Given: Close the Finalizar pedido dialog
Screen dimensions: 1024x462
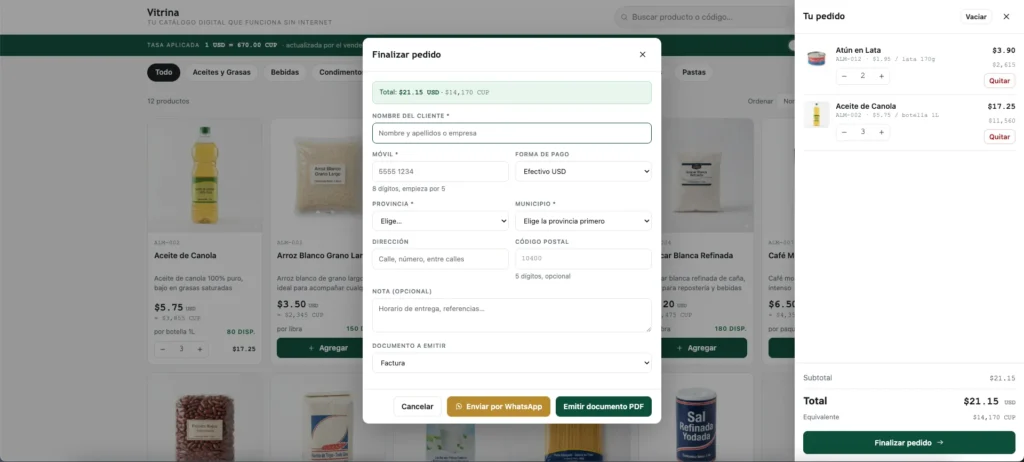Looking at the screenshot, I should tap(642, 54).
